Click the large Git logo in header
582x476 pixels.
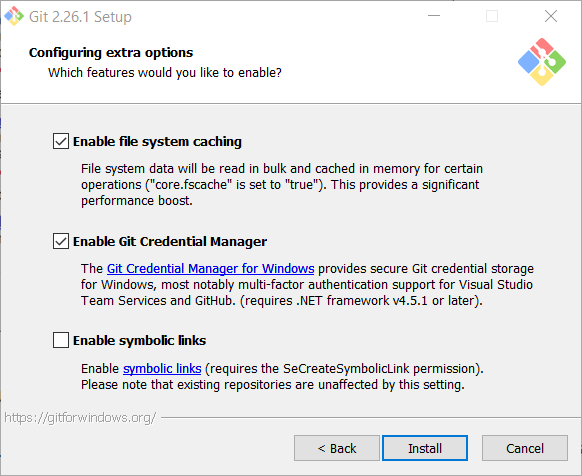click(542, 62)
